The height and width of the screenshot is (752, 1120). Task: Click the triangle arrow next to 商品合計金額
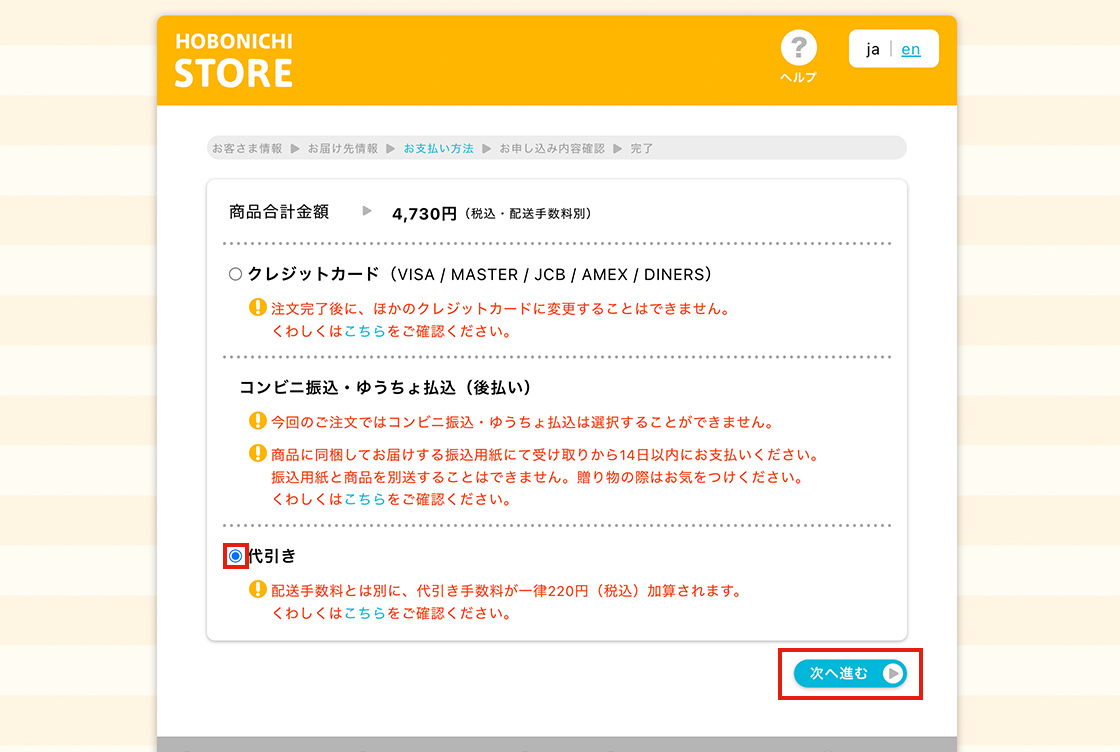point(367,211)
